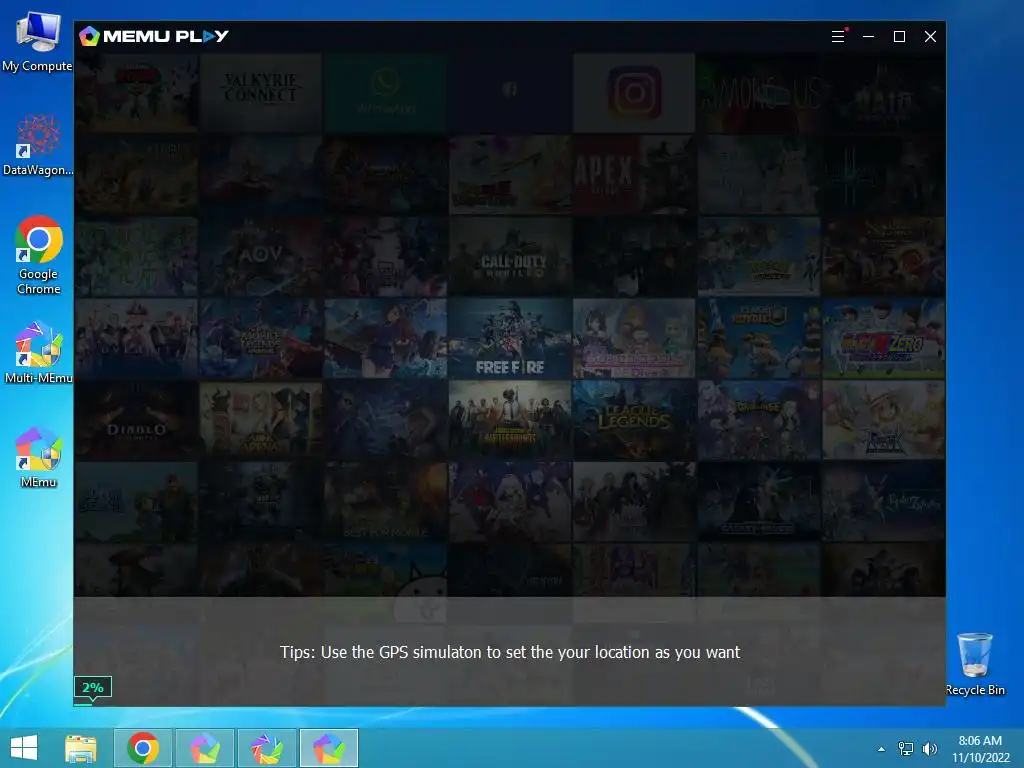1024x768 pixels.
Task: Select the DataWagon desktop shortcut
Action: click(38, 145)
